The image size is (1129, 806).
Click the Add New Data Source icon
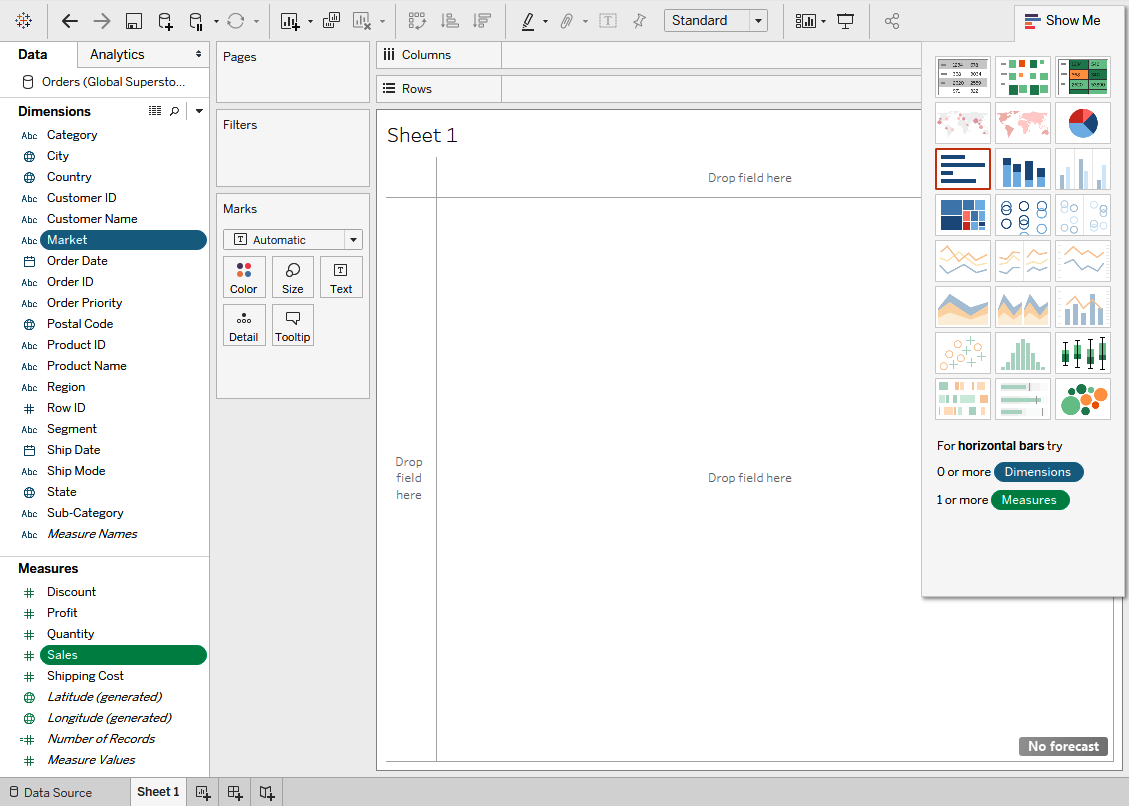tap(165, 21)
